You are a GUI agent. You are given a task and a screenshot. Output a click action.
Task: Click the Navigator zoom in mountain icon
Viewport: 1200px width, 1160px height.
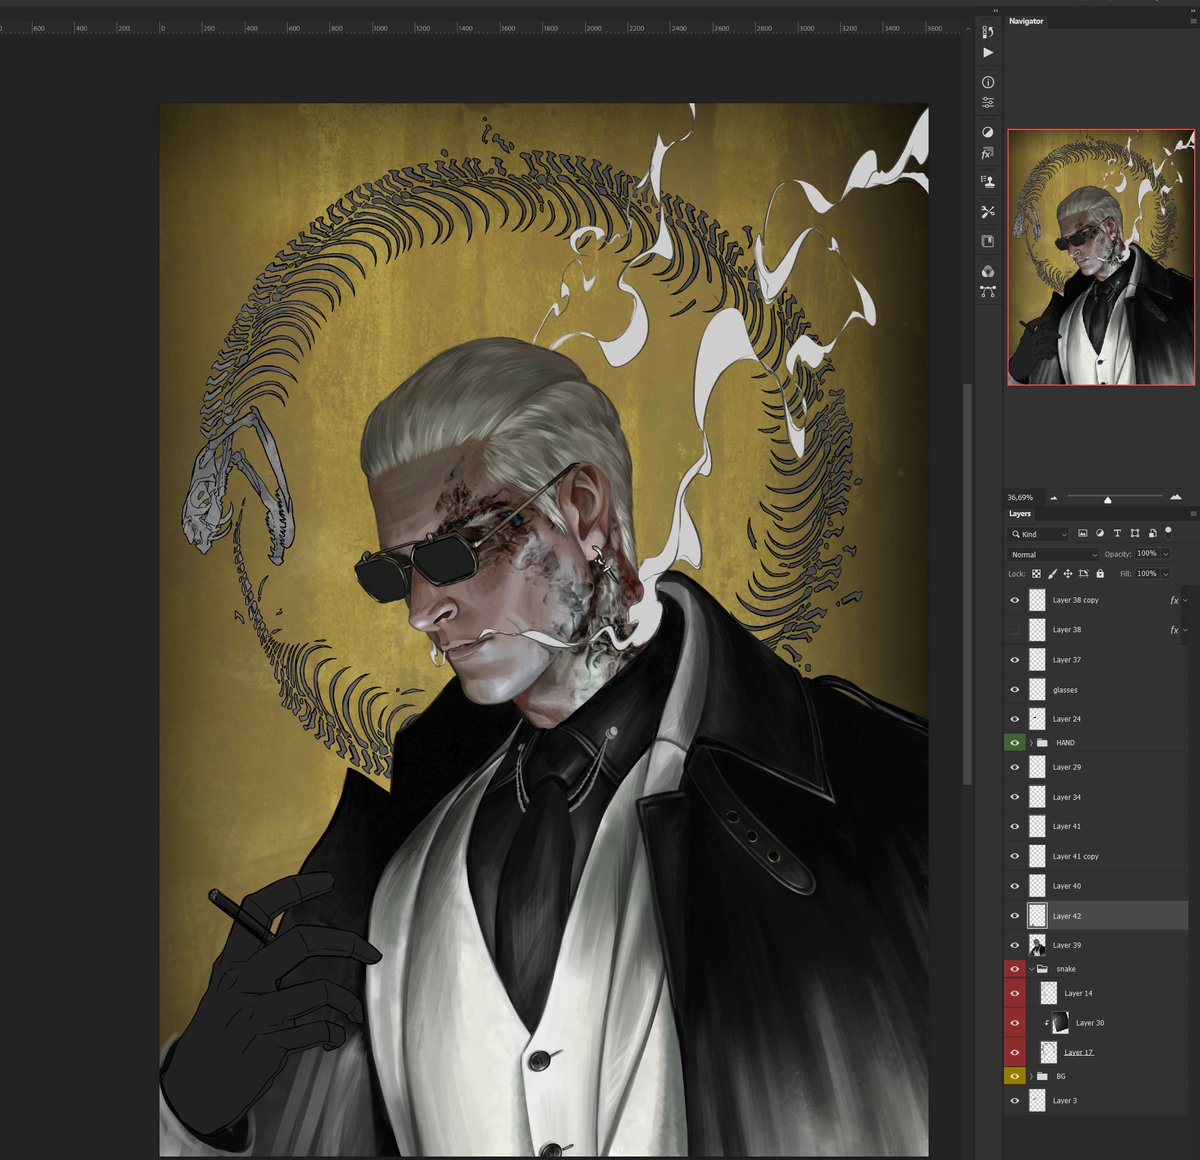click(x=1176, y=497)
